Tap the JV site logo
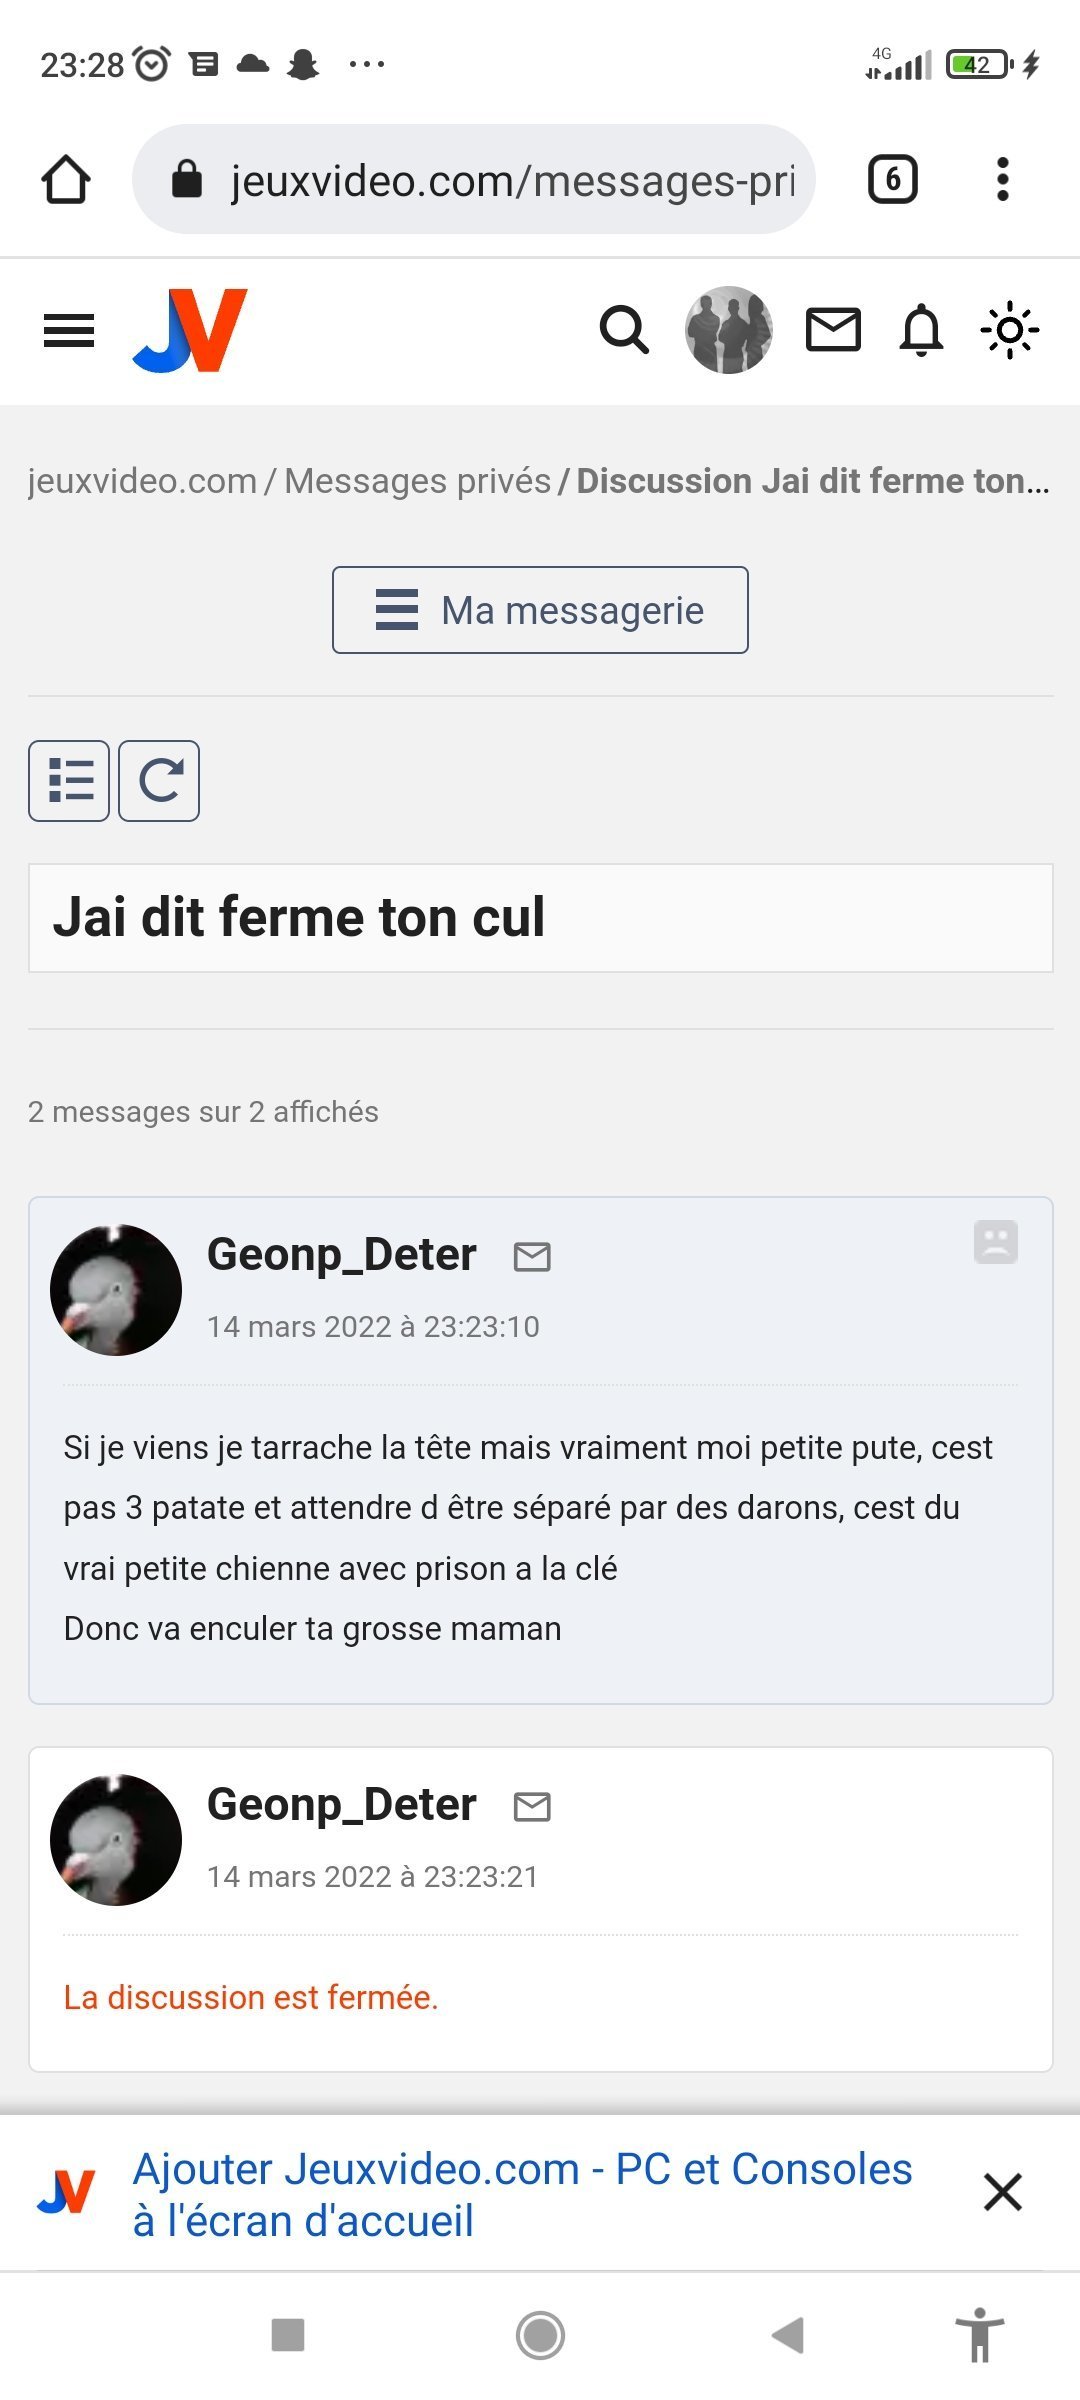Viewport: 1080px width, 2400px height. click(190, 331)
